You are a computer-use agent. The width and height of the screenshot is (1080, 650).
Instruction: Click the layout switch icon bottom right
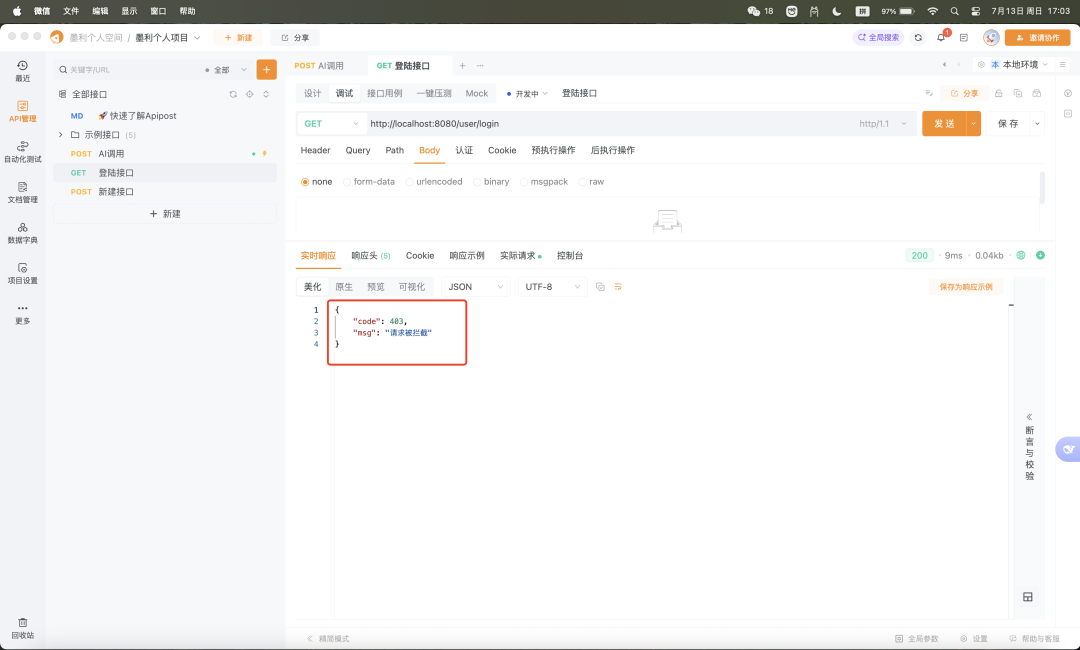pyautogui.click(x=1028, y=597)
